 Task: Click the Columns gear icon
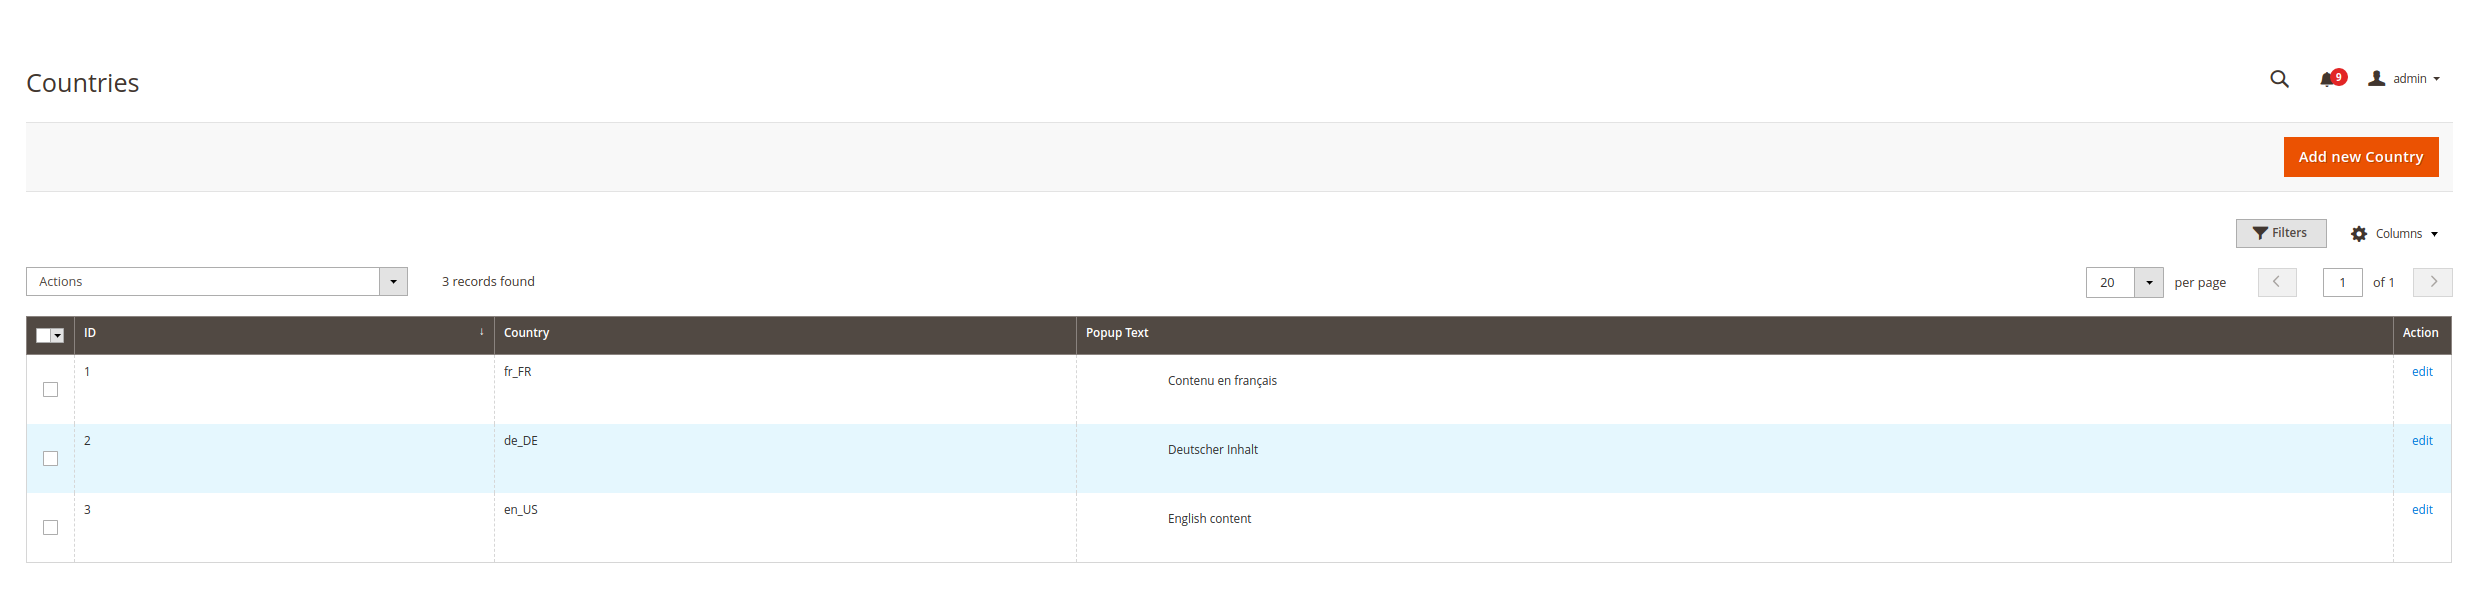point(2359,234)
